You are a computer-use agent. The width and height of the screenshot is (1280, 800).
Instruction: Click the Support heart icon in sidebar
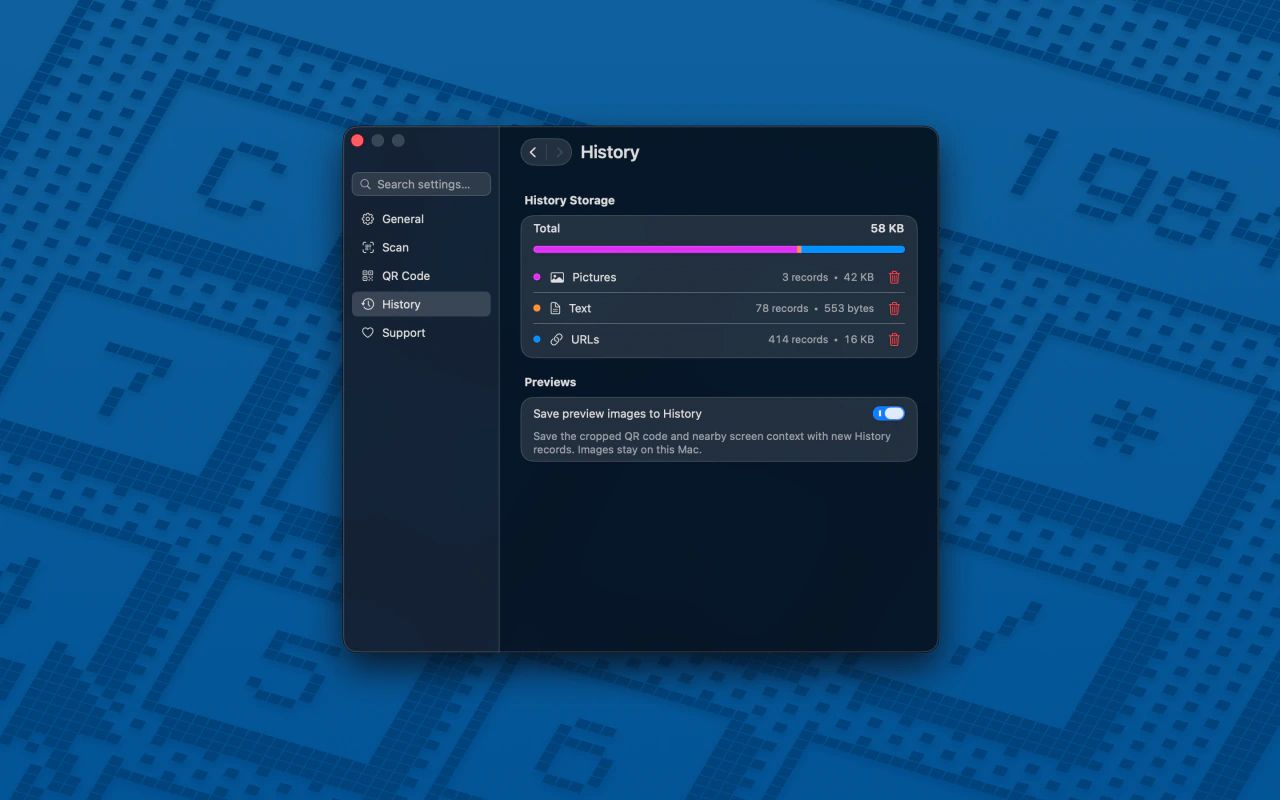pyautogui.click(x=368, y=333)
